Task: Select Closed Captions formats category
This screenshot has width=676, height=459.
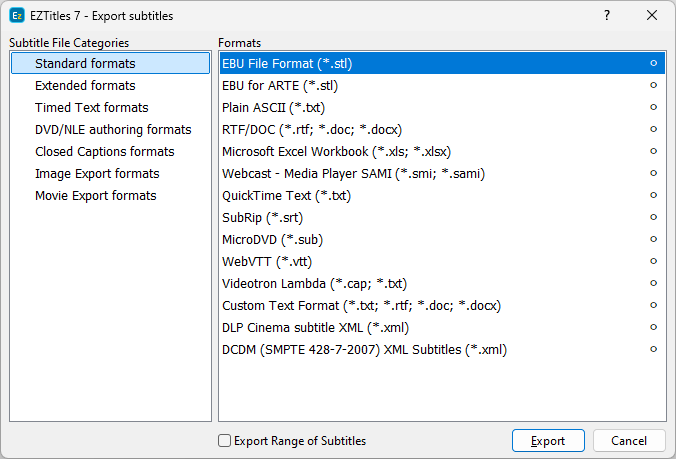Action: (104, 152)
